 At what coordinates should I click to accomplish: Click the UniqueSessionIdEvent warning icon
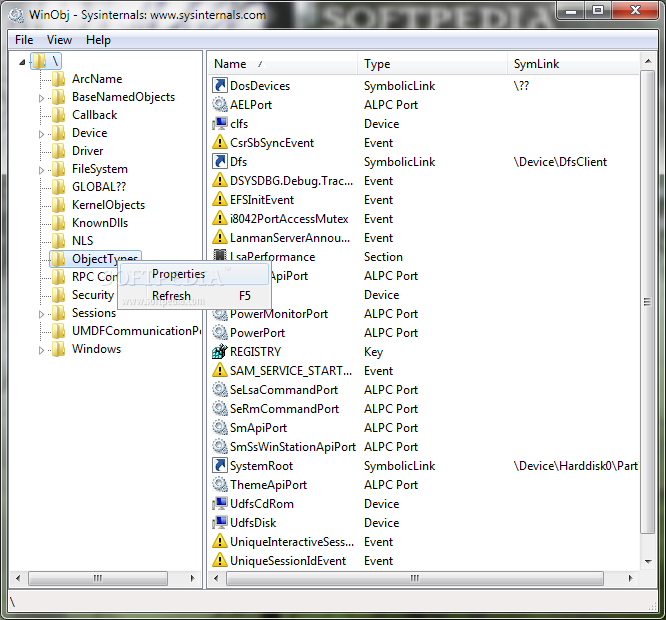[x=220, y=561]
